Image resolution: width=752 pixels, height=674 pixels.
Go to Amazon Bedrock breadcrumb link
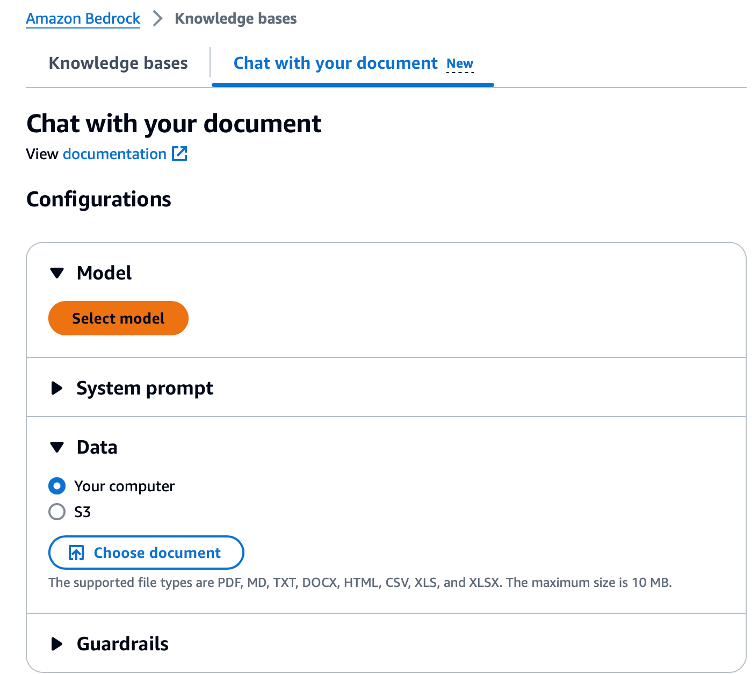pos(82,19)
